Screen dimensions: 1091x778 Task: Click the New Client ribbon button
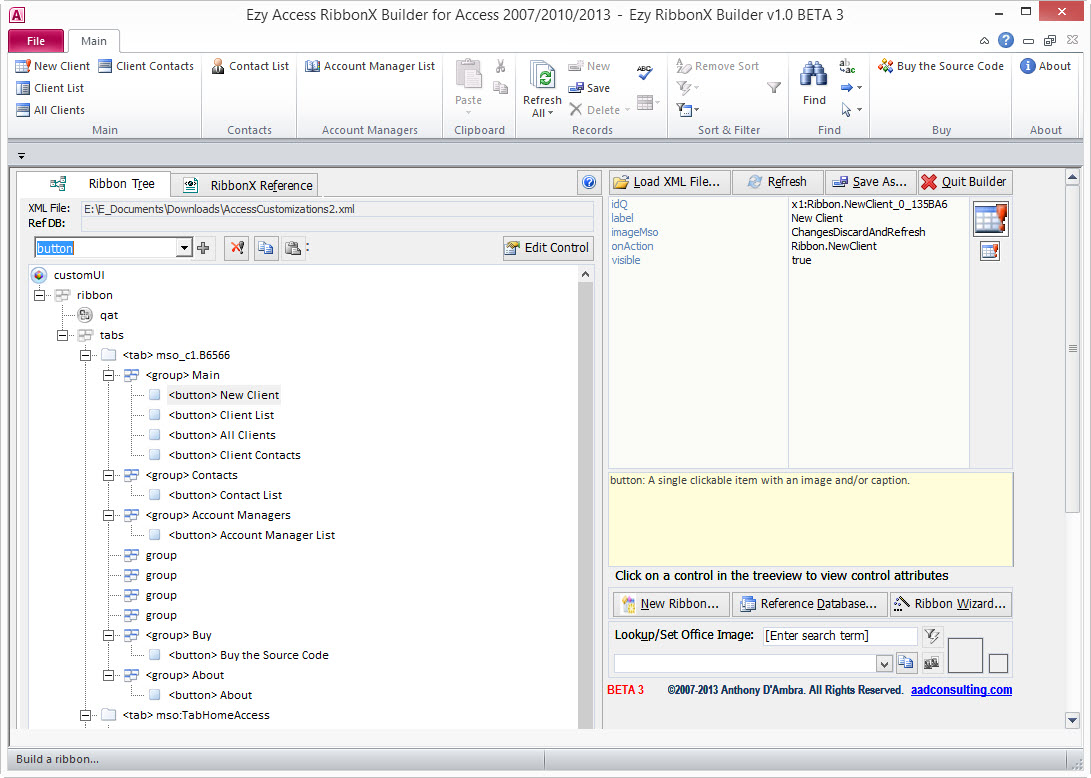click(53, 66)
